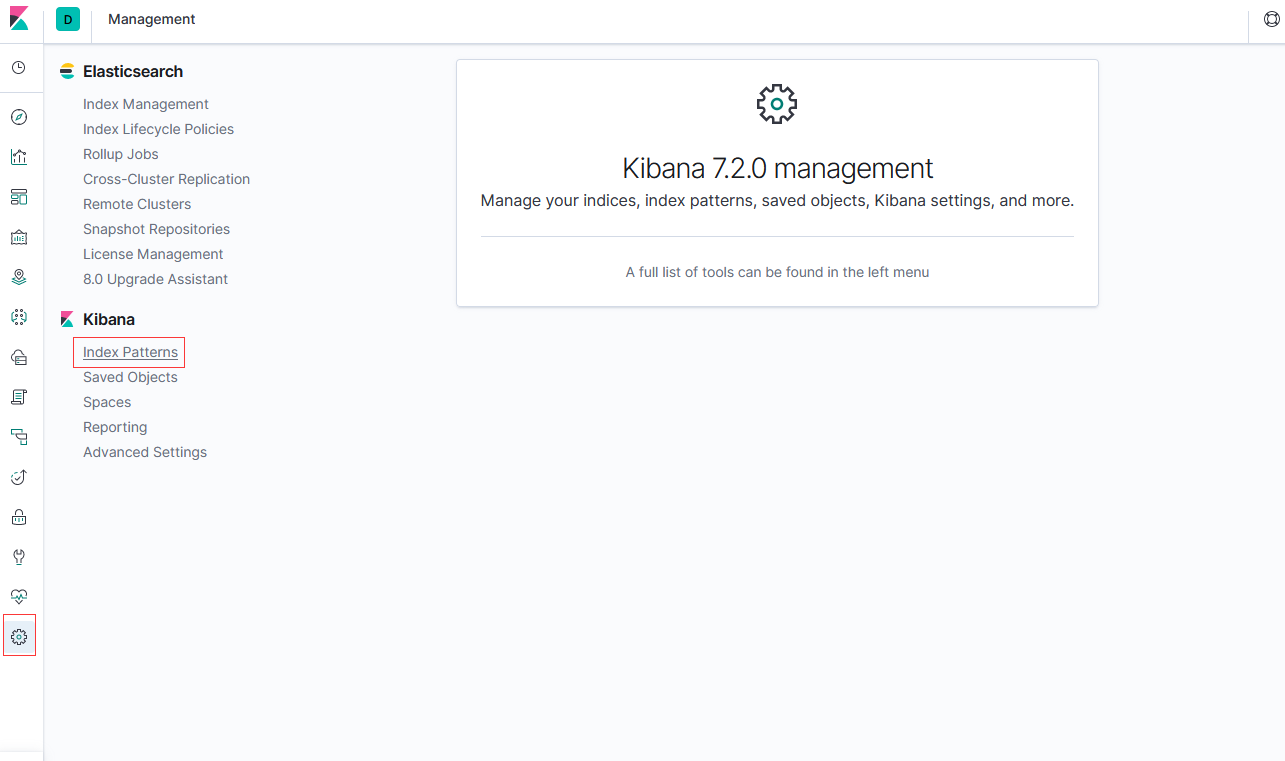The image size is (1285, 761).
Task: Open the 8.0 Upgrade Assistant
Action: click(155, 279)
